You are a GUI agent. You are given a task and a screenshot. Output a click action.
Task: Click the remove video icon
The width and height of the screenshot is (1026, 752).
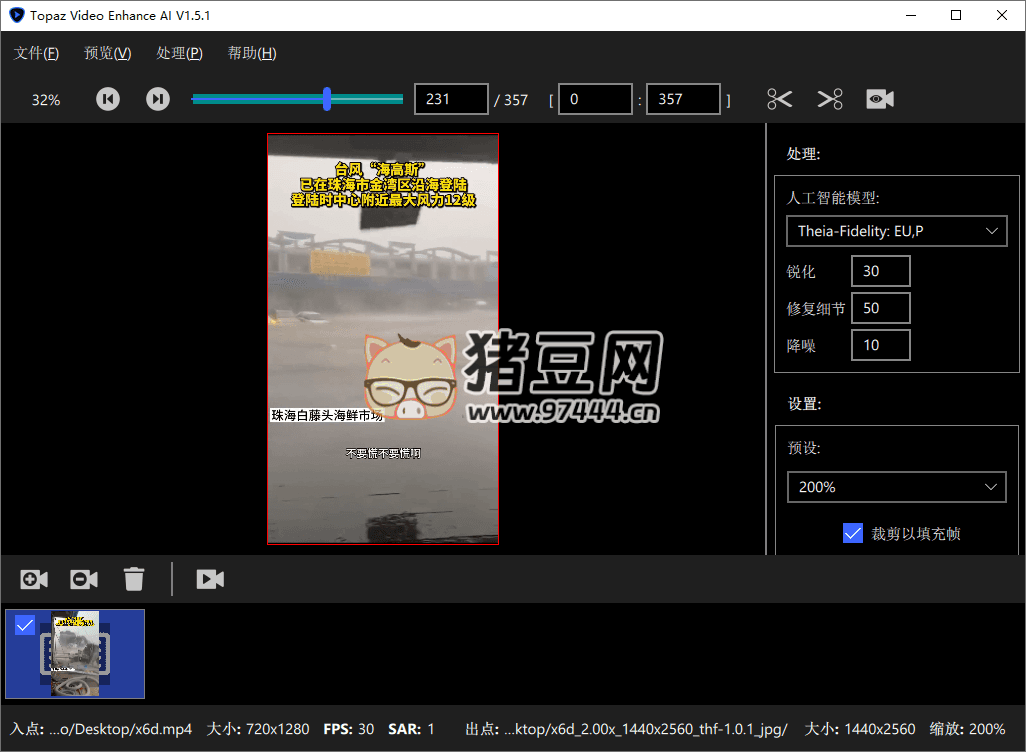83,579
